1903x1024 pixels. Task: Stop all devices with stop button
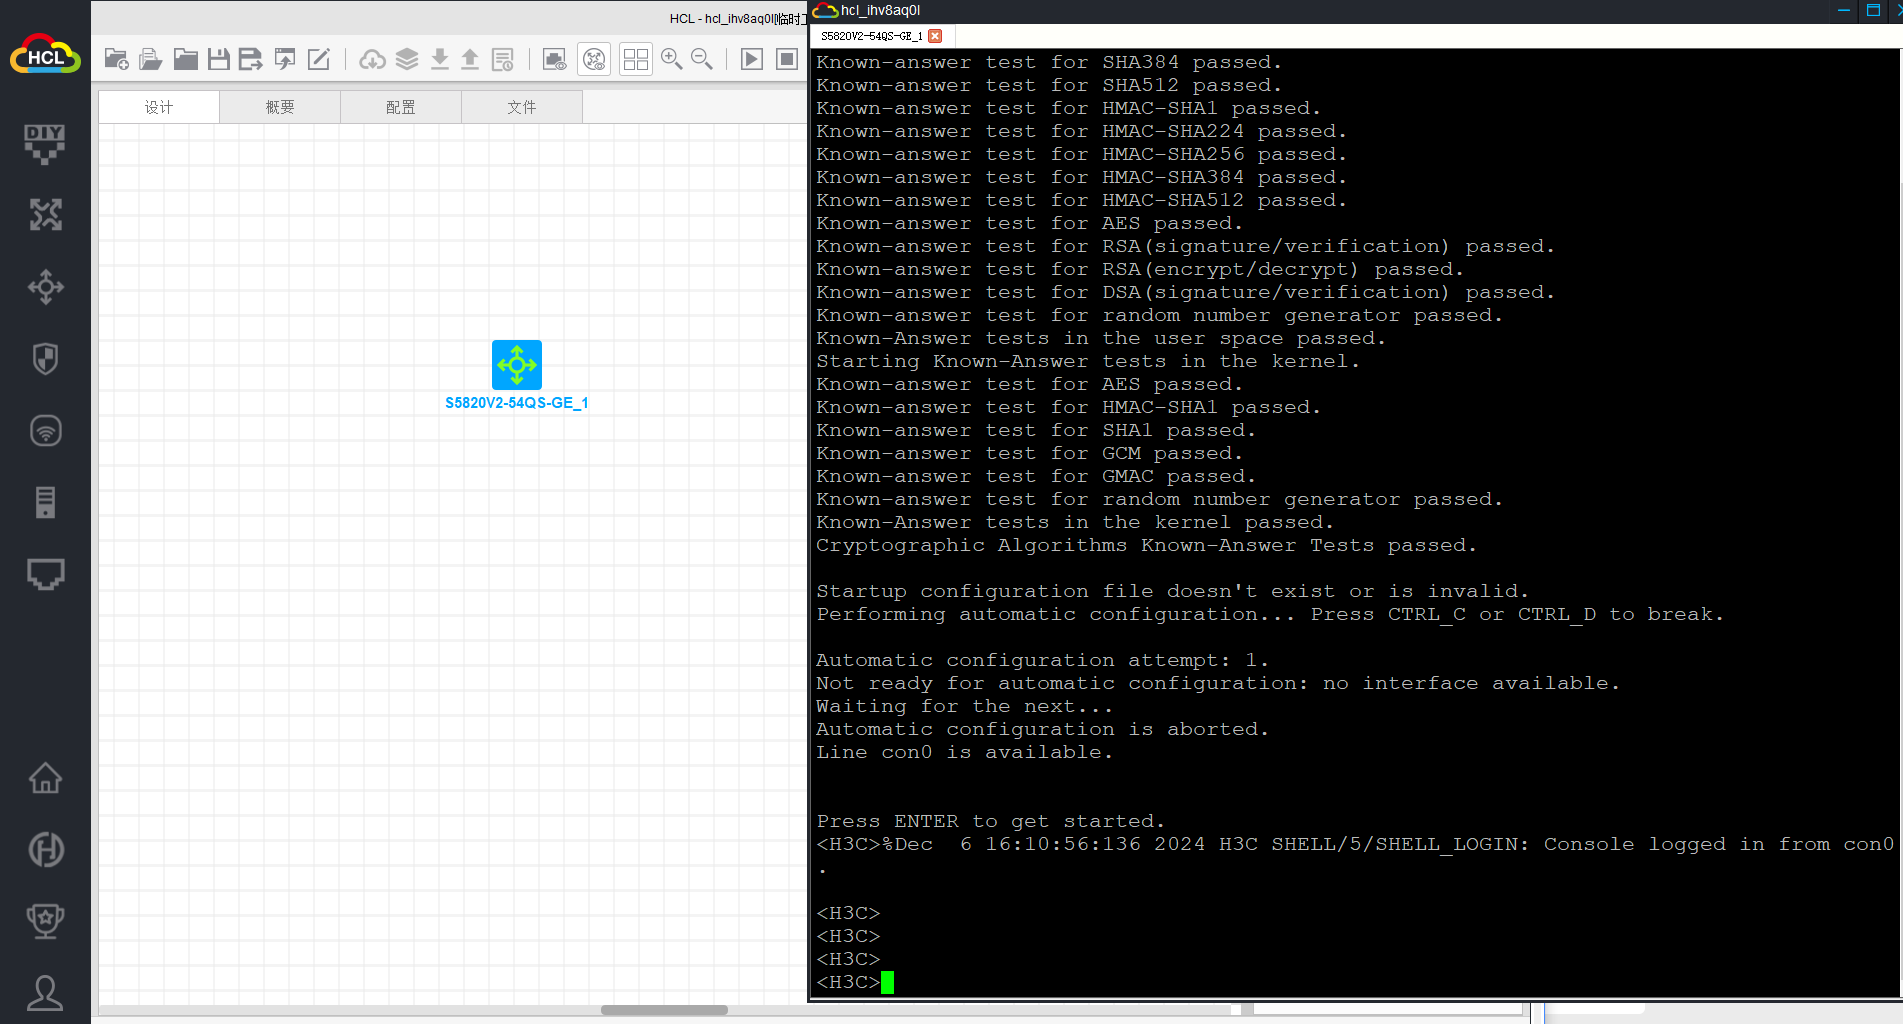click(x=787, y=59)
